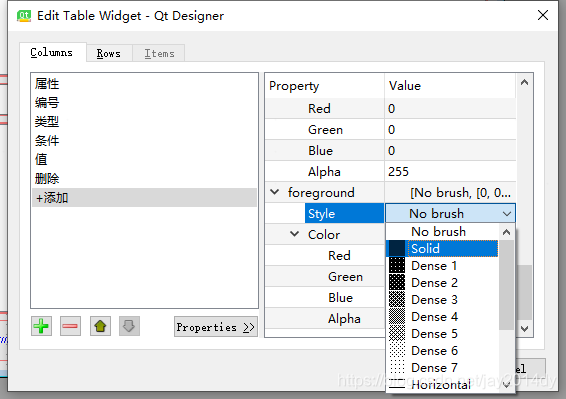The image size is (566, 399).
Task: Pick the Dense 3 pattern icon
Action: [397, 299]
